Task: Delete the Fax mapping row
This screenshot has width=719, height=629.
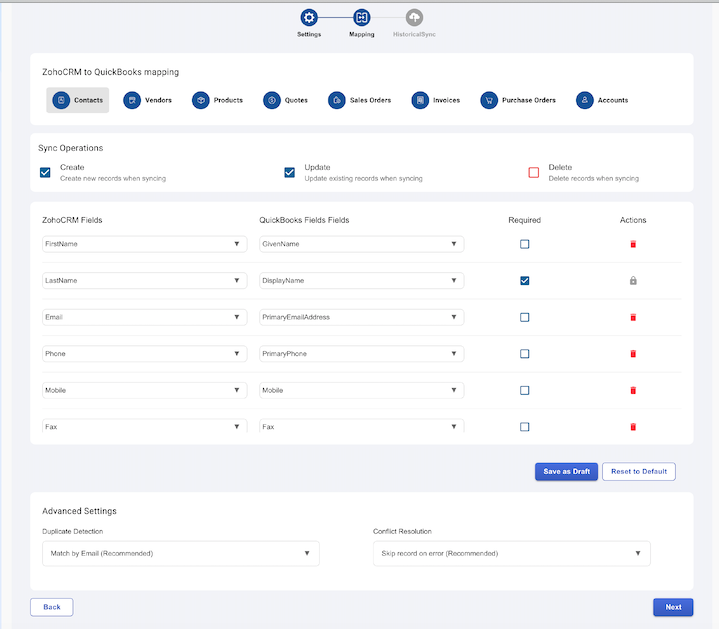Action: (633, 427)
